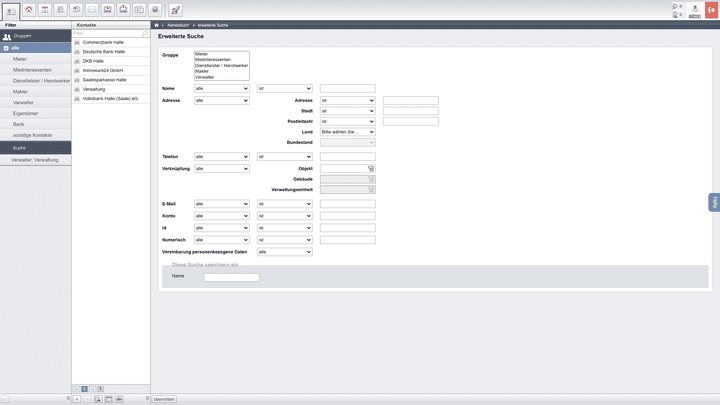Click the Adressbuch breadcrumb link

click(x=178, y=23)
